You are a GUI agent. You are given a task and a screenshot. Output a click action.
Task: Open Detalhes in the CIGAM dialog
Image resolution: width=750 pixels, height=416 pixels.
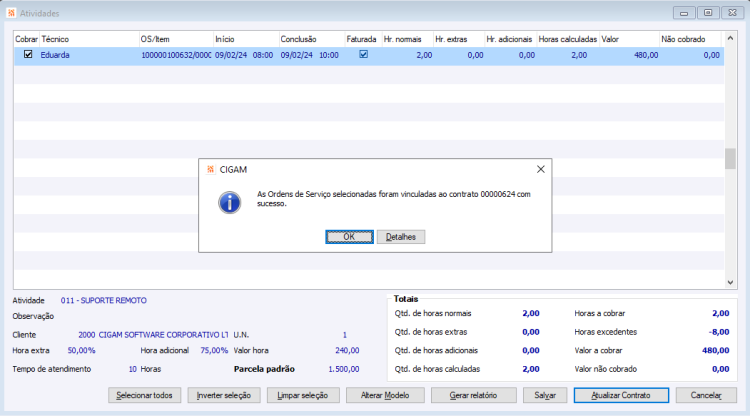point(401,237)
